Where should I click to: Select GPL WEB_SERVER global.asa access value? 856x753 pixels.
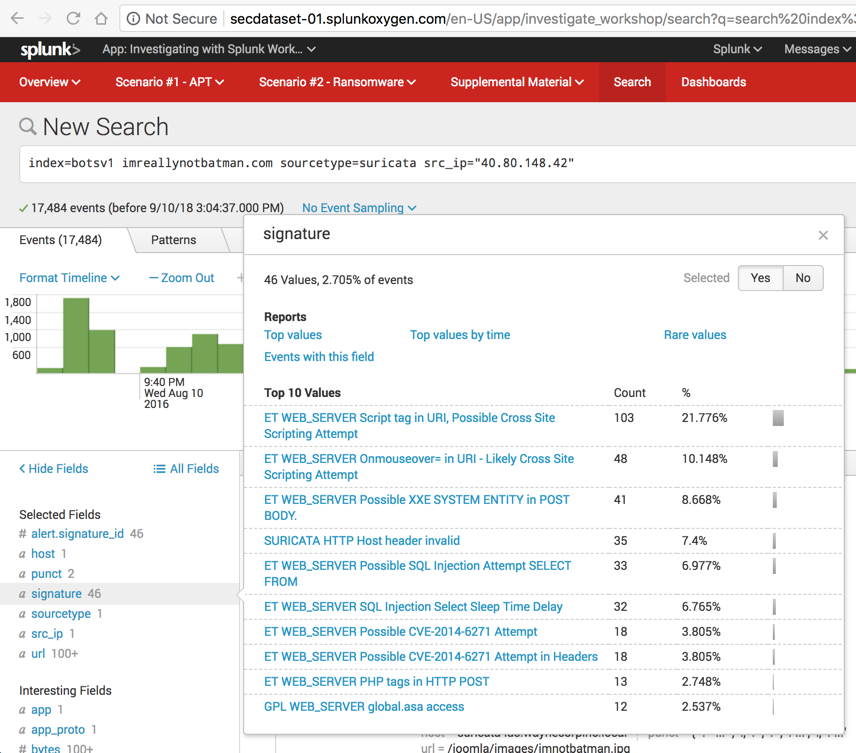(364, 707)
